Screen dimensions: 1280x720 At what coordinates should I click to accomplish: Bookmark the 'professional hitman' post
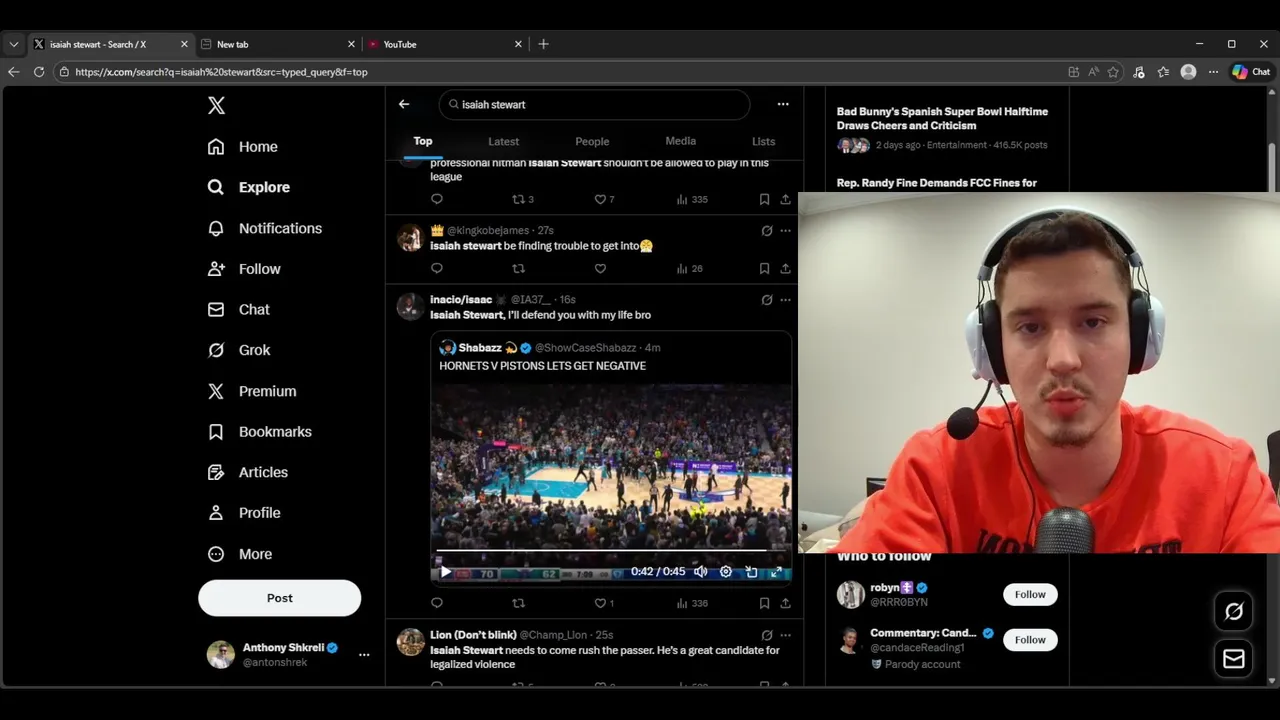click(764, 199)
